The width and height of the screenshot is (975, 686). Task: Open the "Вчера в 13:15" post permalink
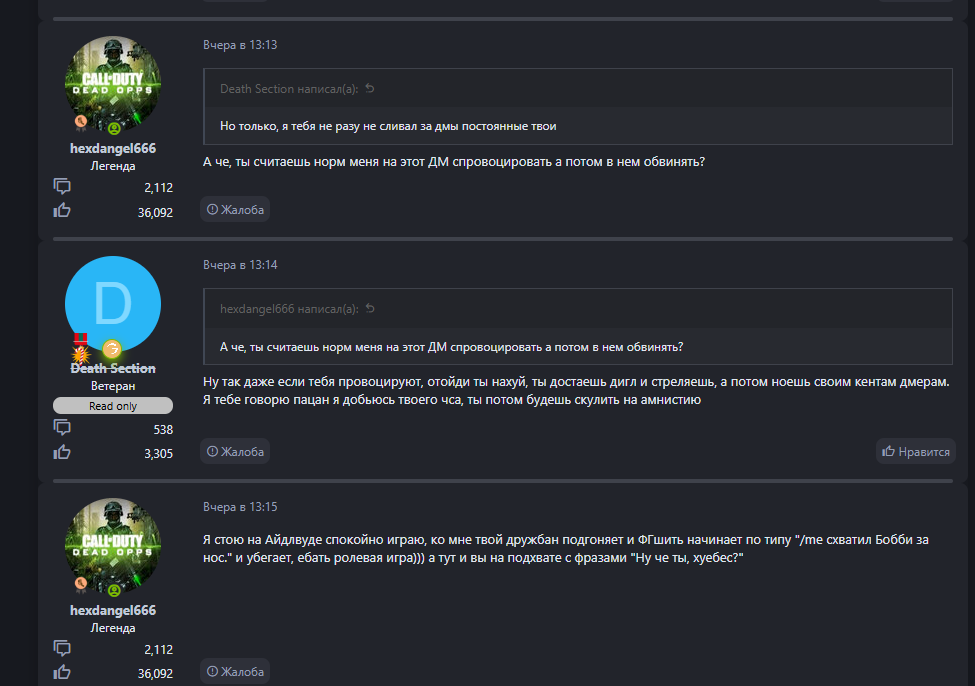pos(240,506)
